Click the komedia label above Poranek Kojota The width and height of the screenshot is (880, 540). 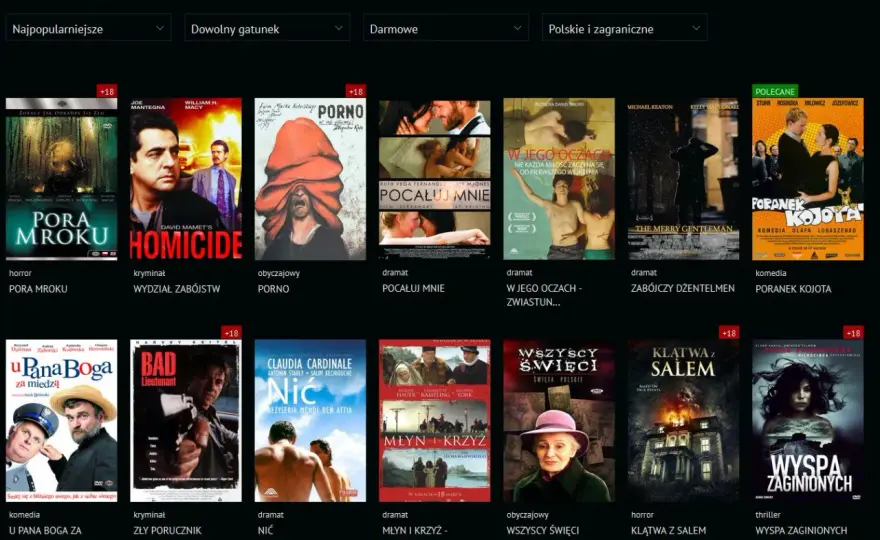point(771,273)
